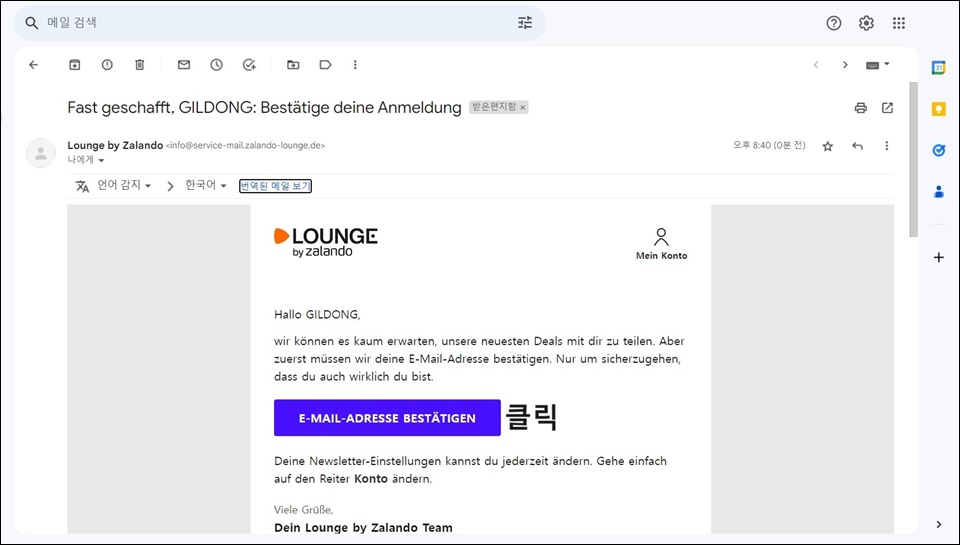Archive this email
The width and height of the screenshot is (960, 545).
(75, 65)
